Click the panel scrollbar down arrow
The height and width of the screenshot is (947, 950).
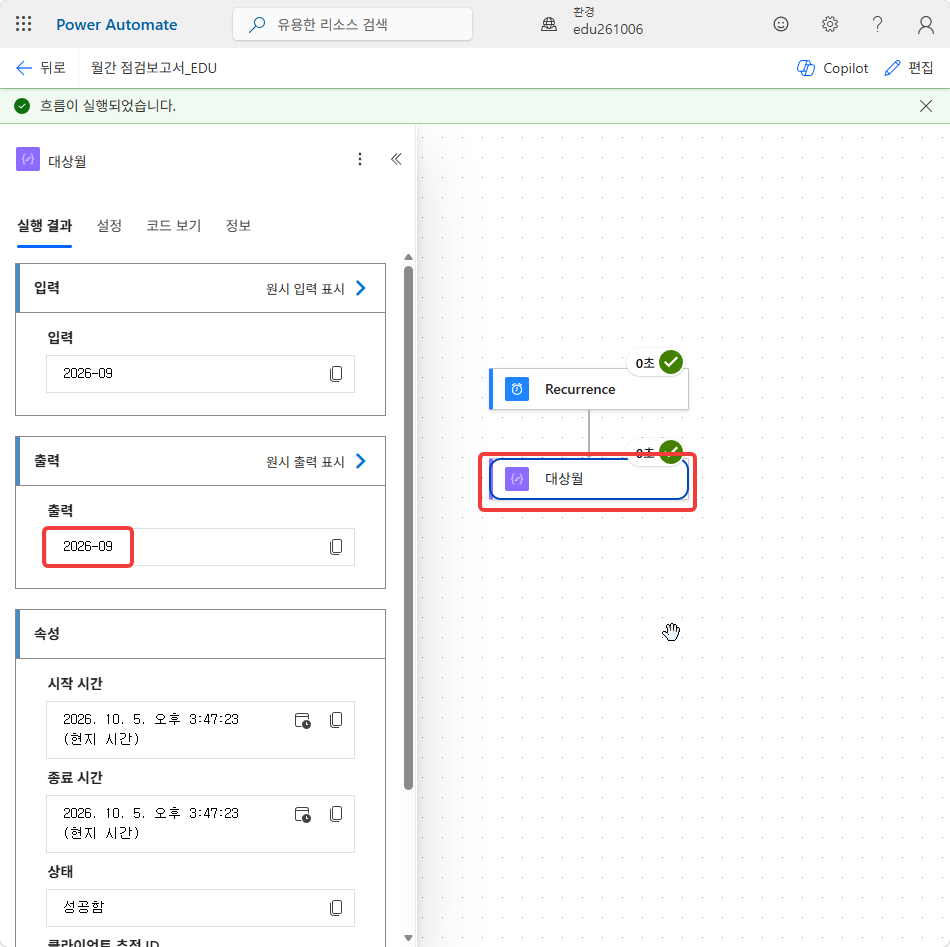(408, 938)
